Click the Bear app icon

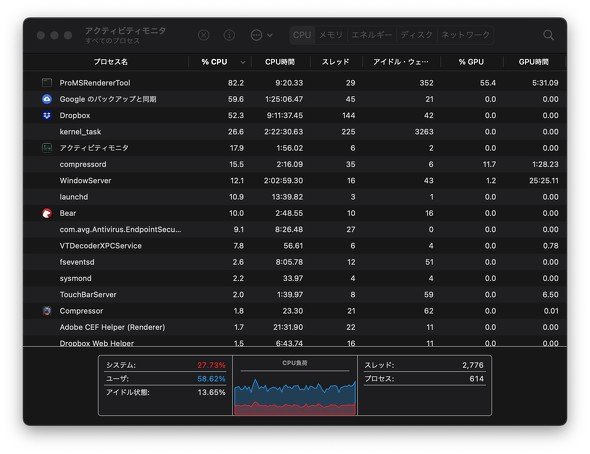(x=47, y=213)
